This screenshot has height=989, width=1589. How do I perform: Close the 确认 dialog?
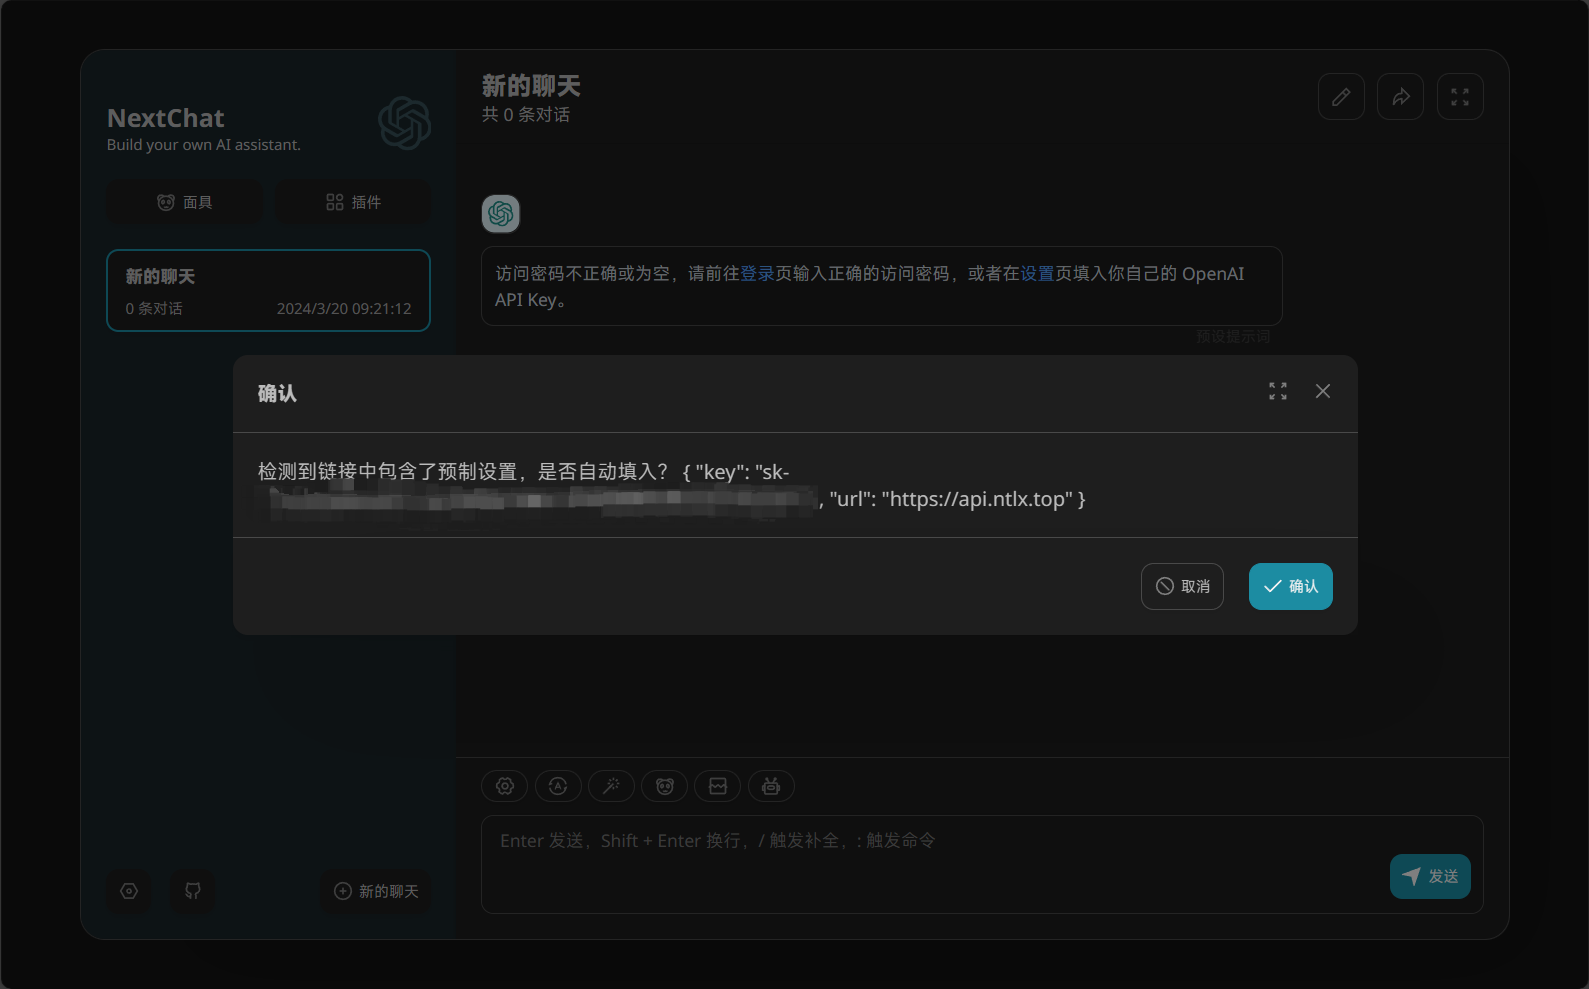coord(1323,391)
